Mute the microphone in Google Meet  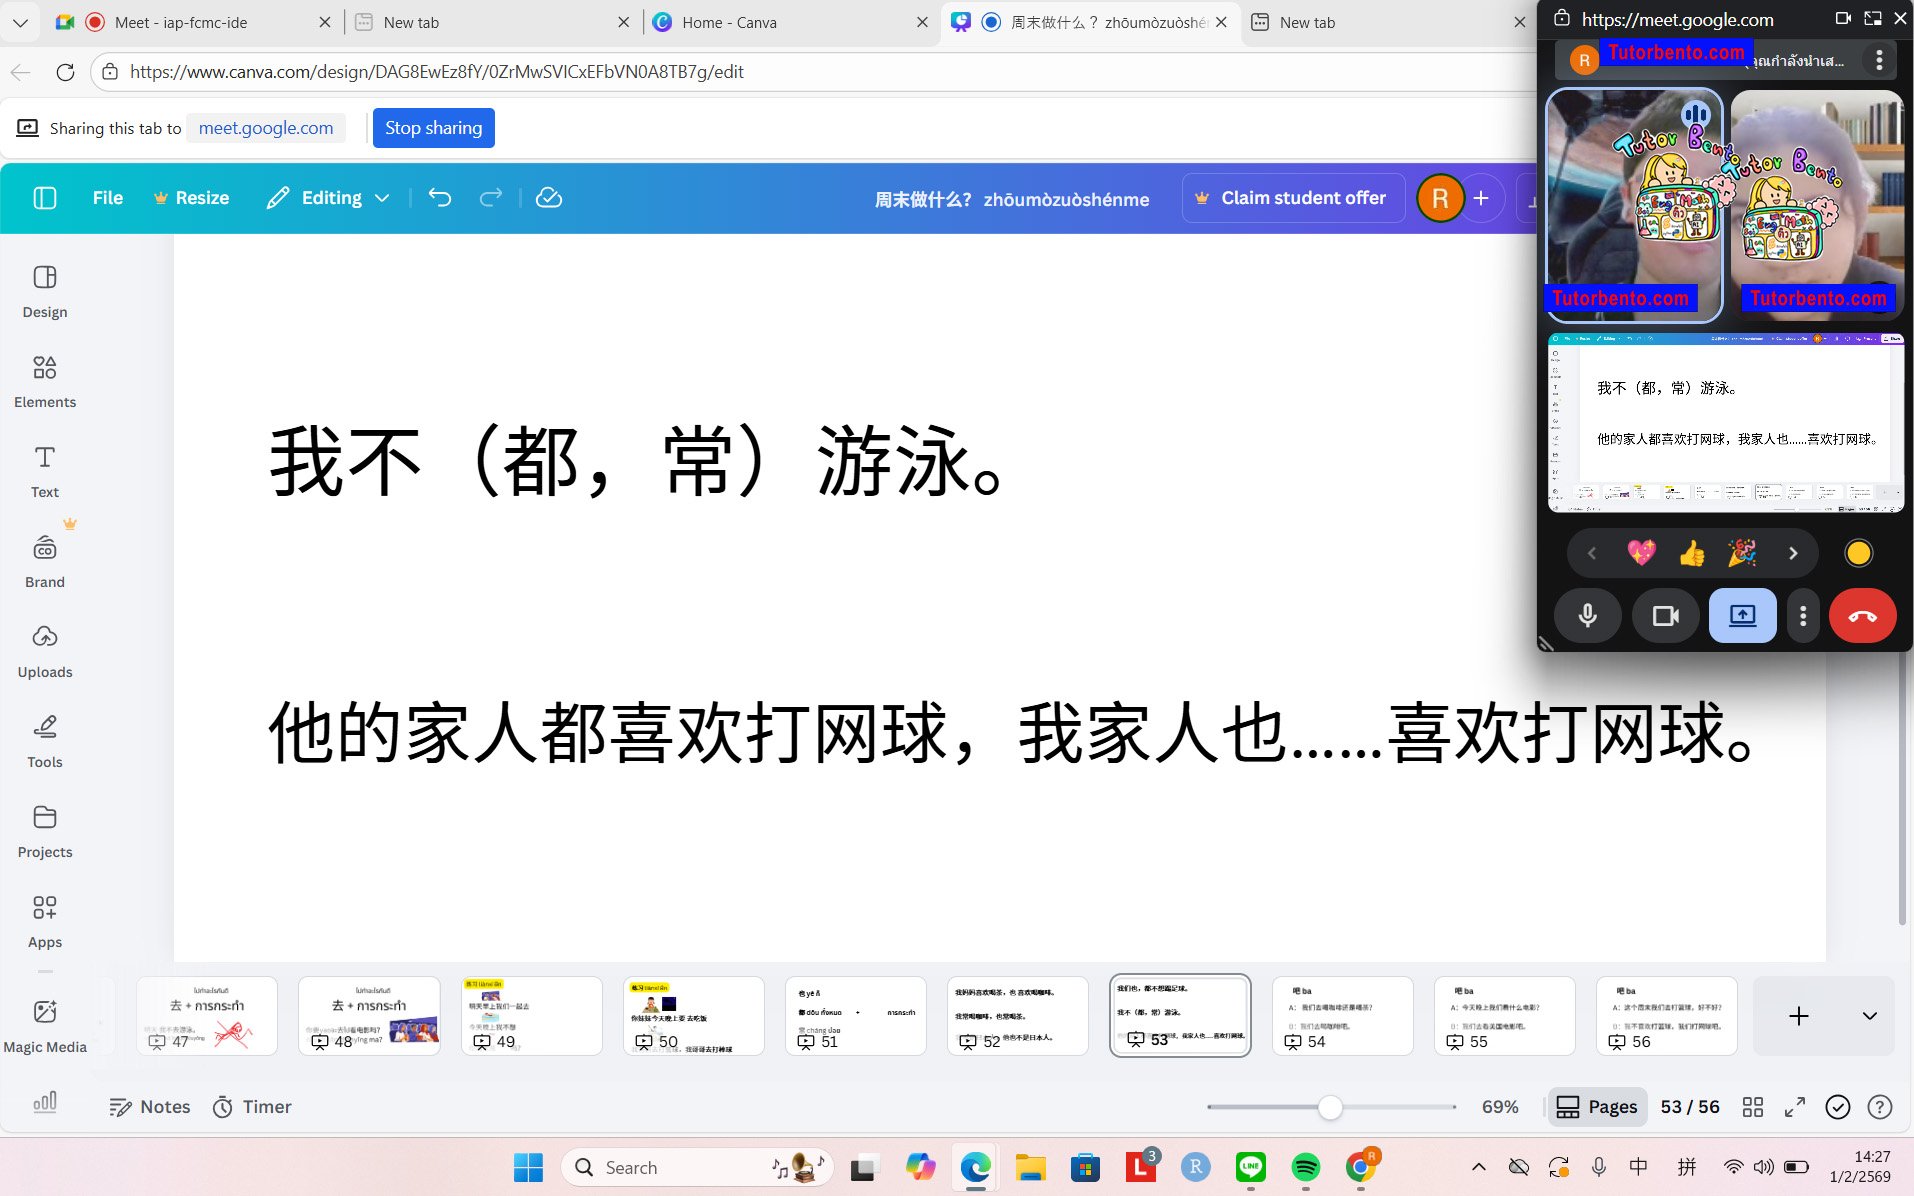[x=1588, y=615]
